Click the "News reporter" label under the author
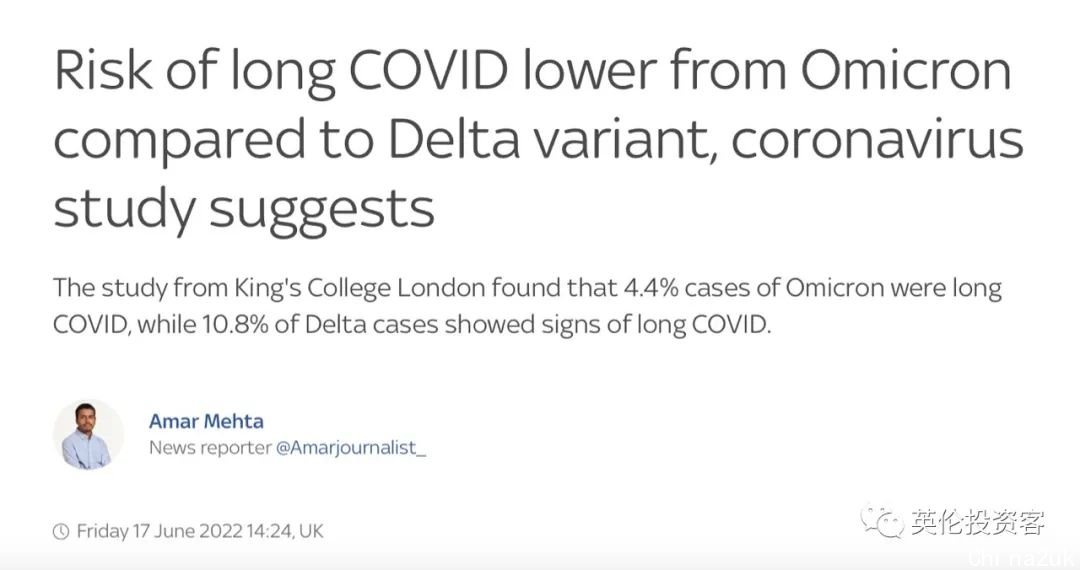Image resolution: width=1080 pixels, height=570 pixels. click(x=210, y=448)
